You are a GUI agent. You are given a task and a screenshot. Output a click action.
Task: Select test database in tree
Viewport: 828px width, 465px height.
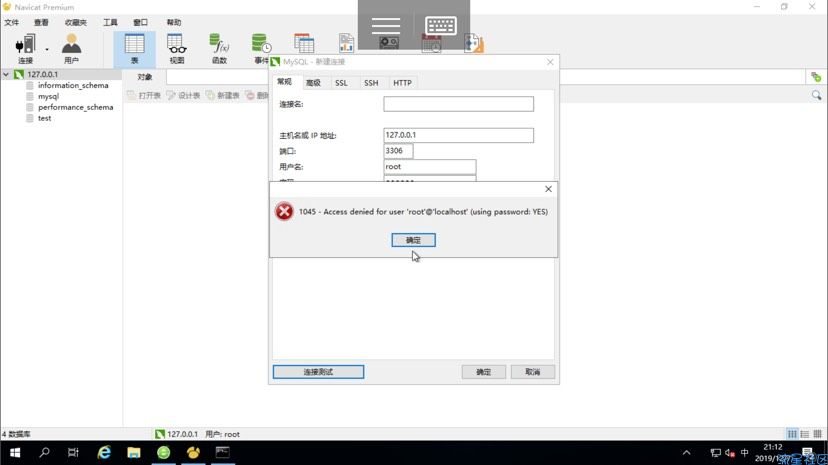pos(44,118)
